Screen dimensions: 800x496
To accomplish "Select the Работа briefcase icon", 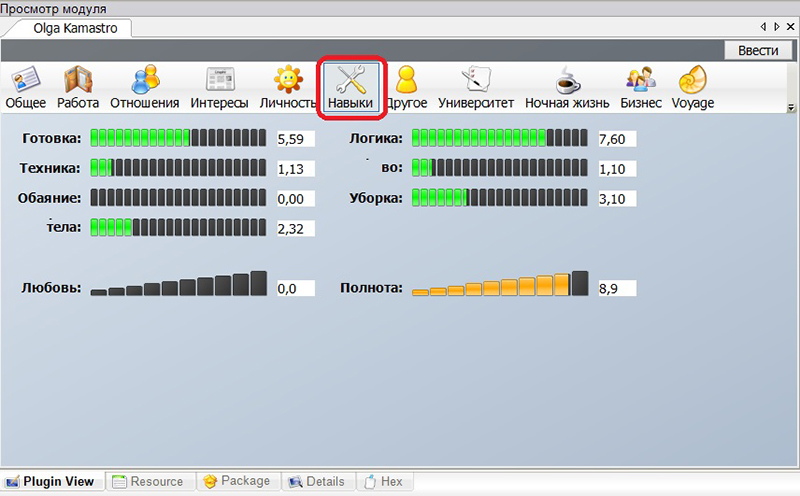I will [x=78, y=80].
